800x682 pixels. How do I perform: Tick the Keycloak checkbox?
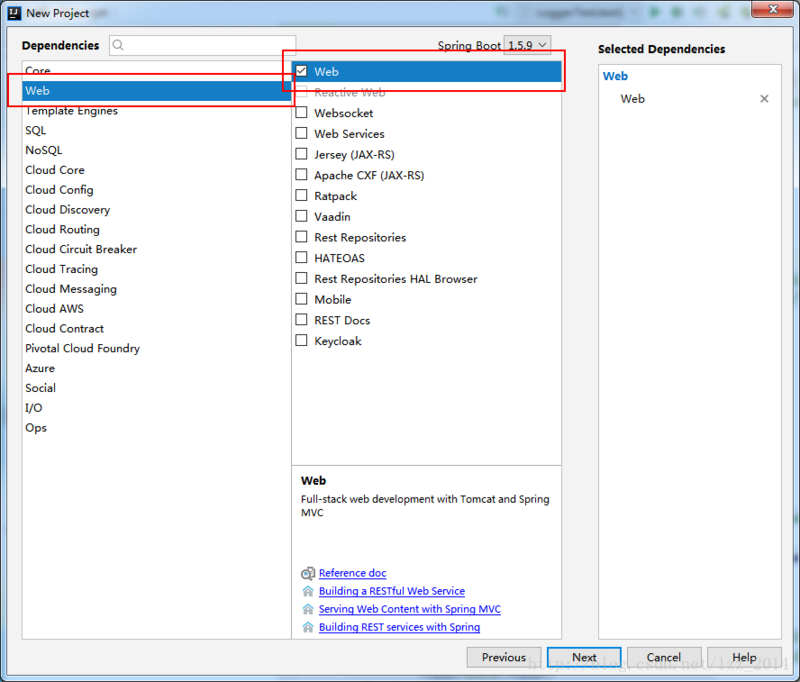[x=302, y=341]
